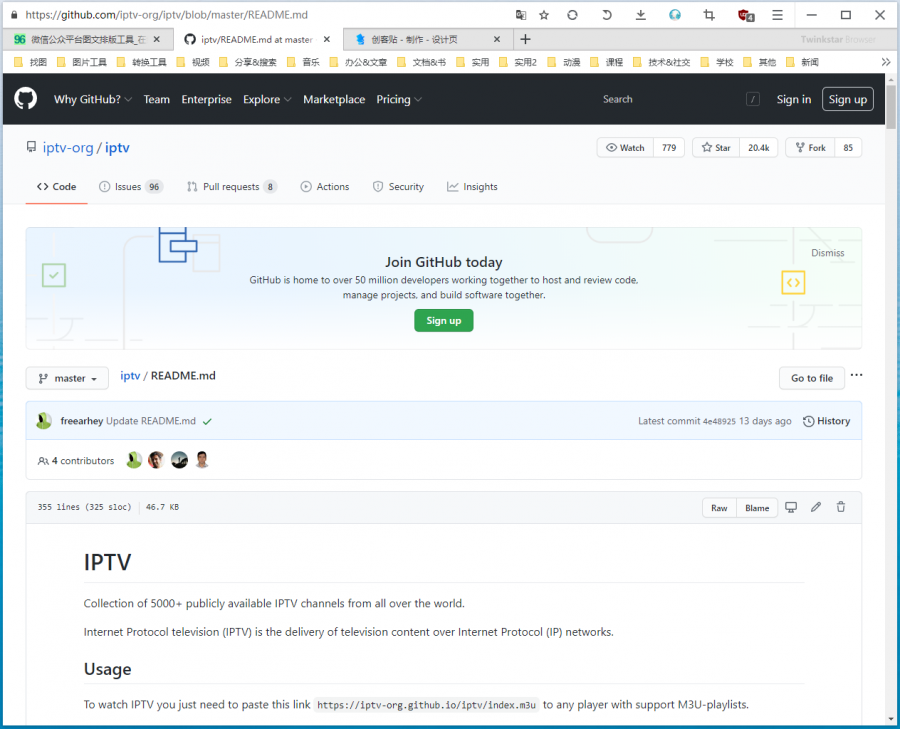900x729 pixels.
Task: Open the browser hamburger menu
Action: point(777,15)
